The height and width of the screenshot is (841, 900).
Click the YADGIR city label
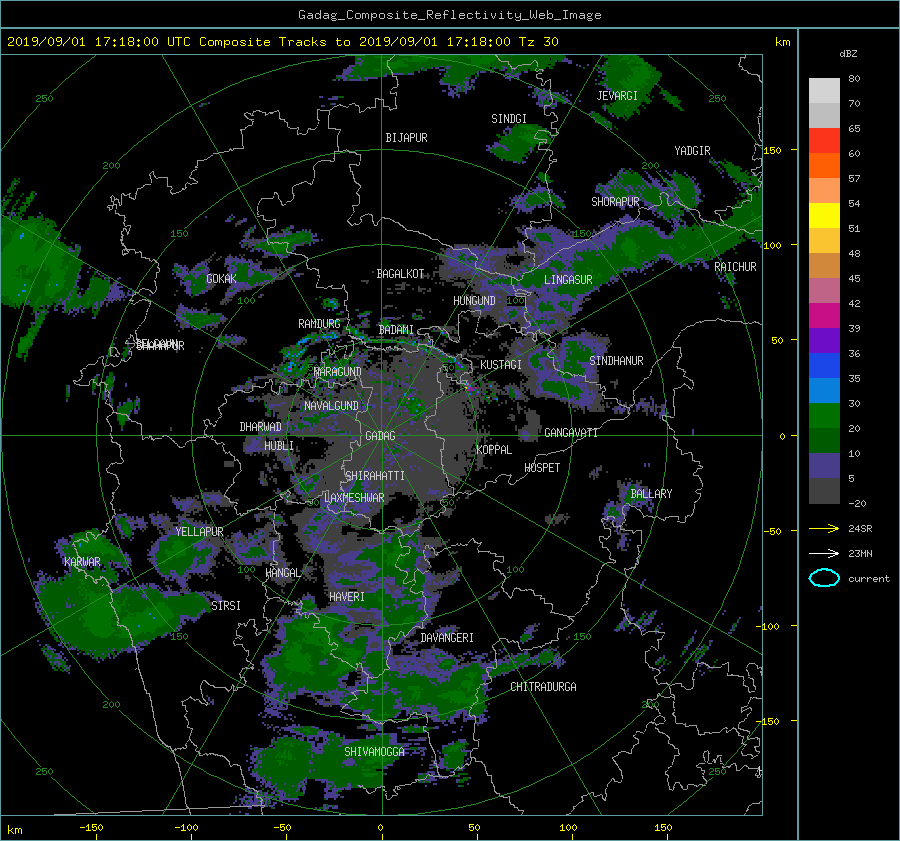click(x=692, y=151)
